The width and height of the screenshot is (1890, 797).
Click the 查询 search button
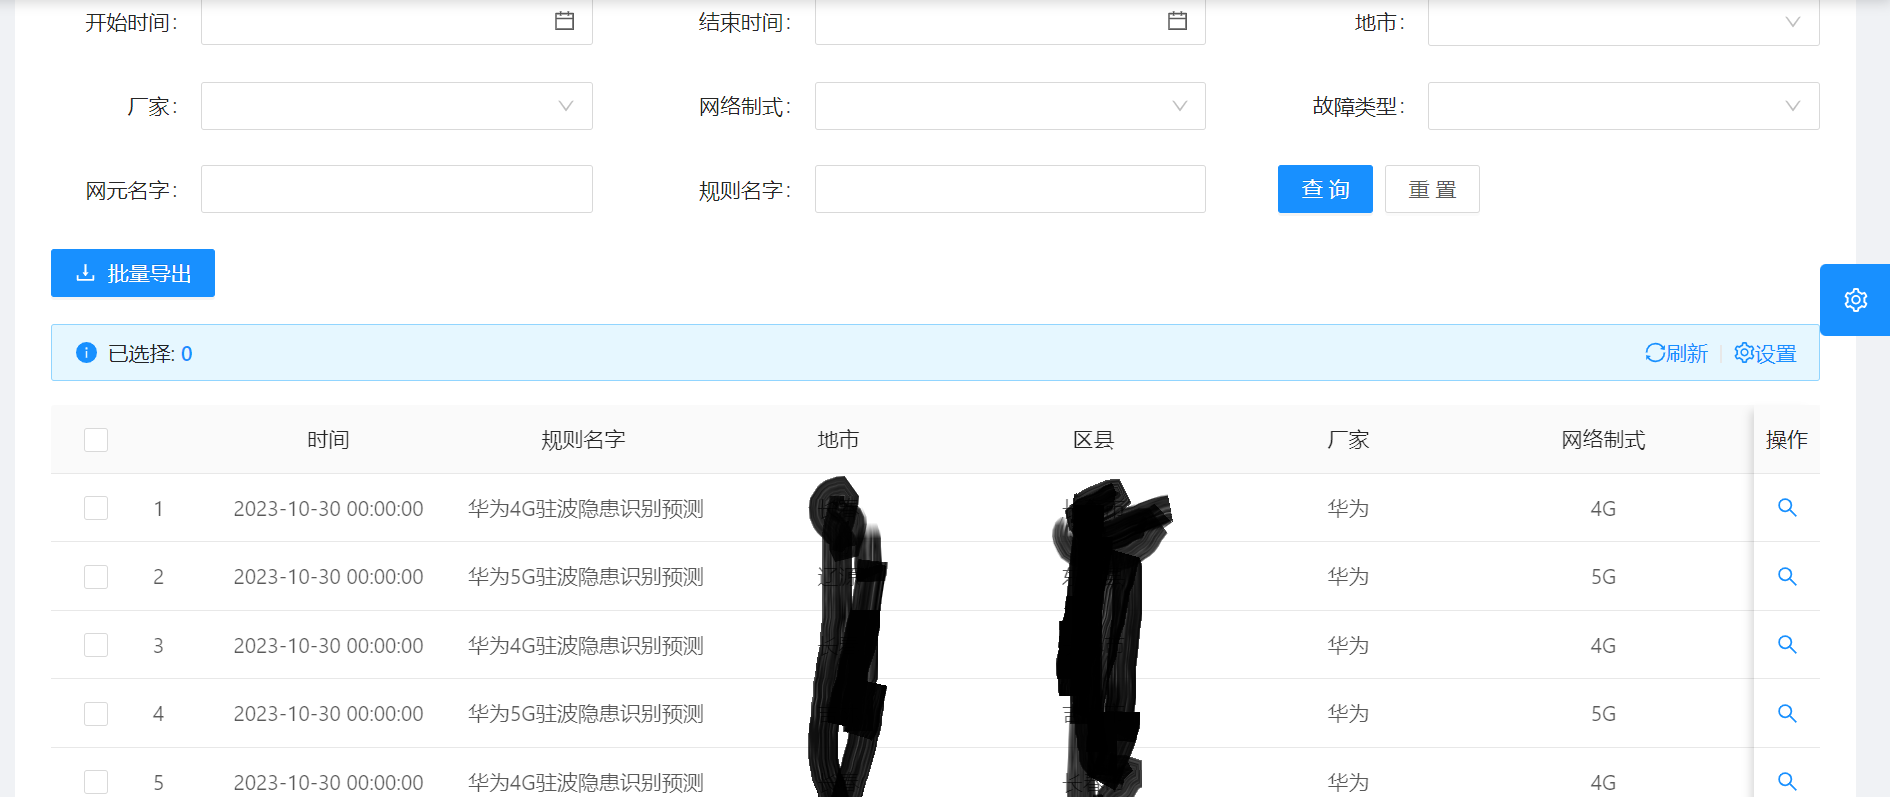coord(1325,189)
